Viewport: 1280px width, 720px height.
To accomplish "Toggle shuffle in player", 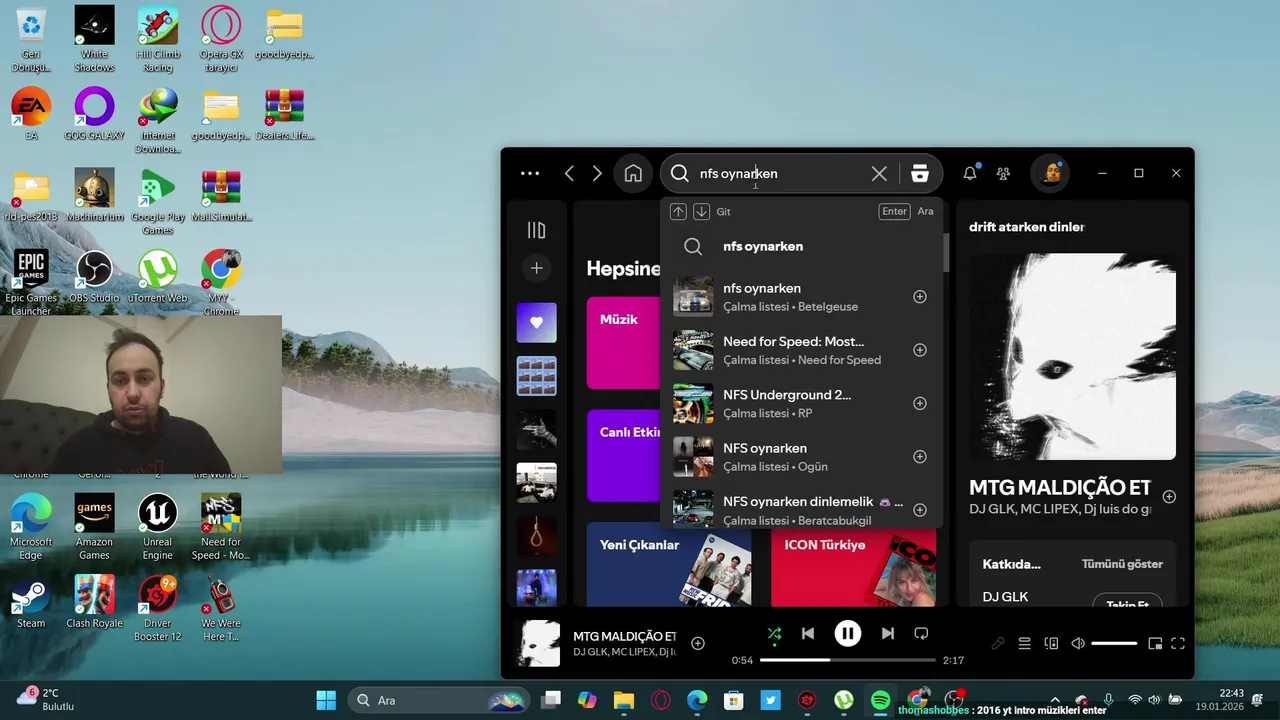I will [x=774, y=633].
